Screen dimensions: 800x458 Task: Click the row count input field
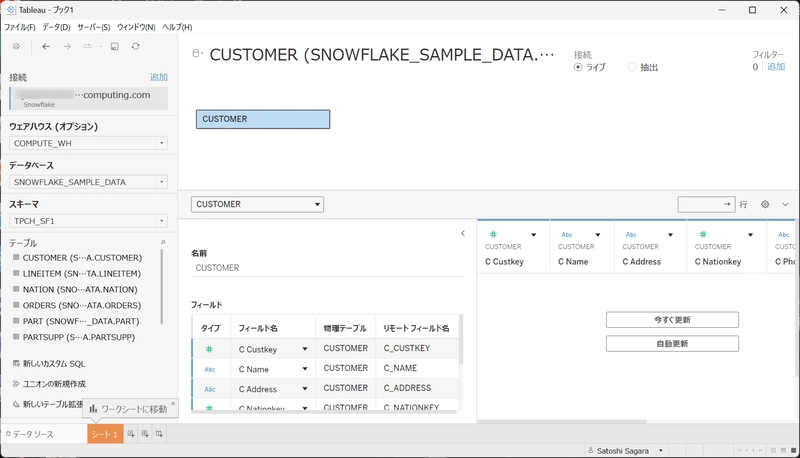click(706, 205)
